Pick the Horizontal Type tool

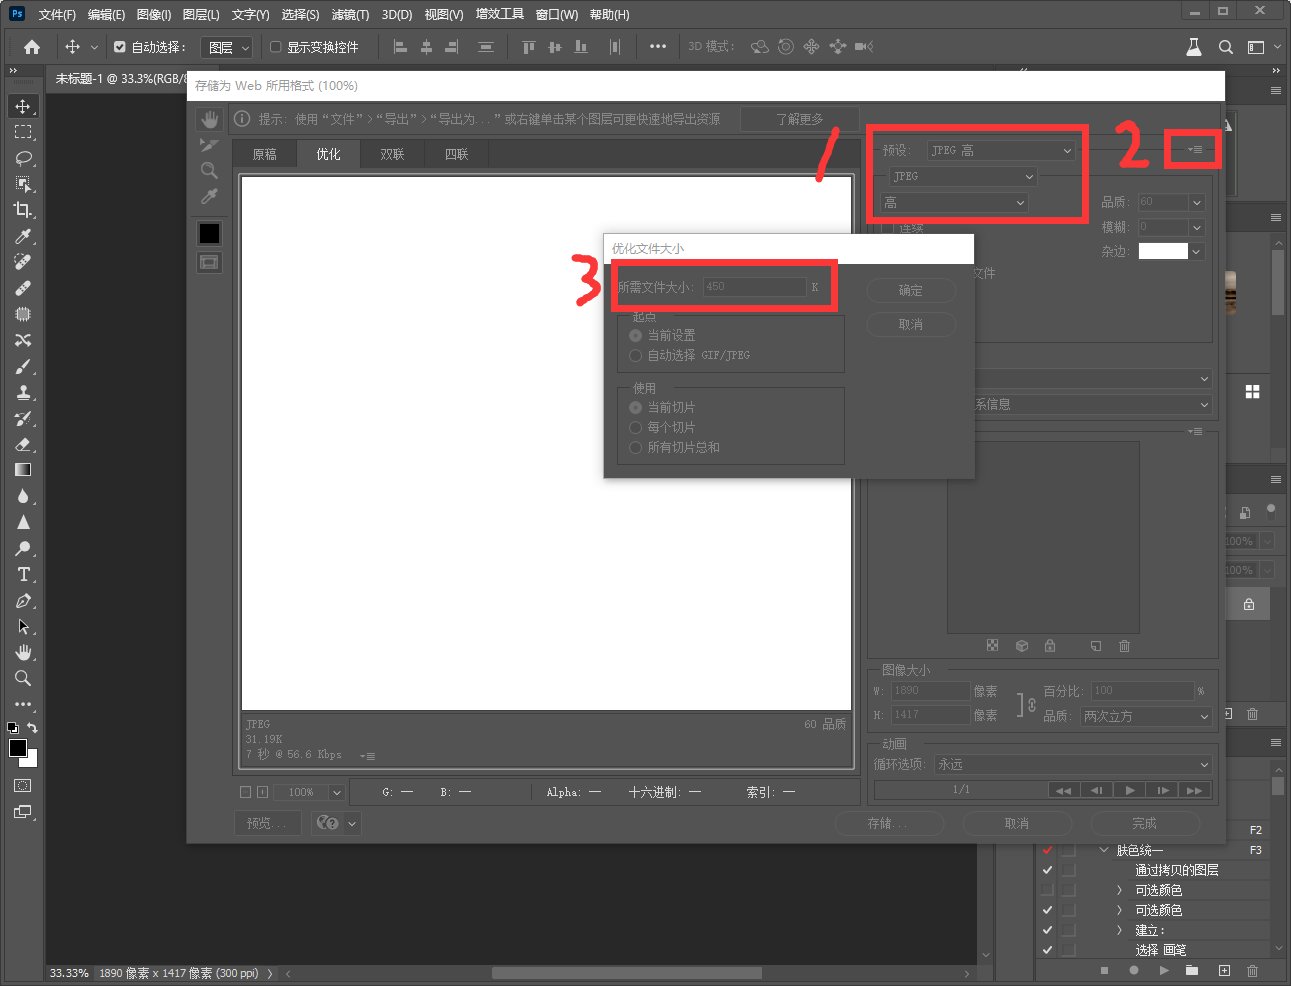(22, 574)
